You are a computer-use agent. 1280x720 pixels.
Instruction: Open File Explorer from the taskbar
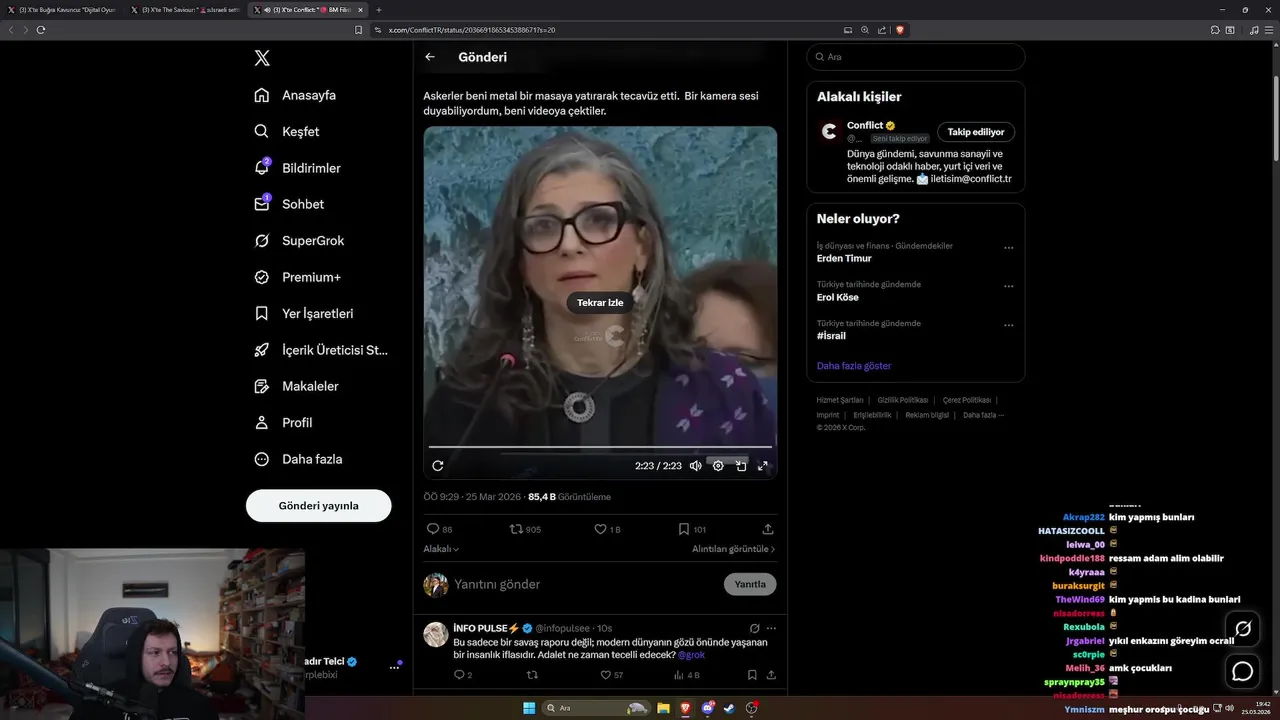point(663,708)
